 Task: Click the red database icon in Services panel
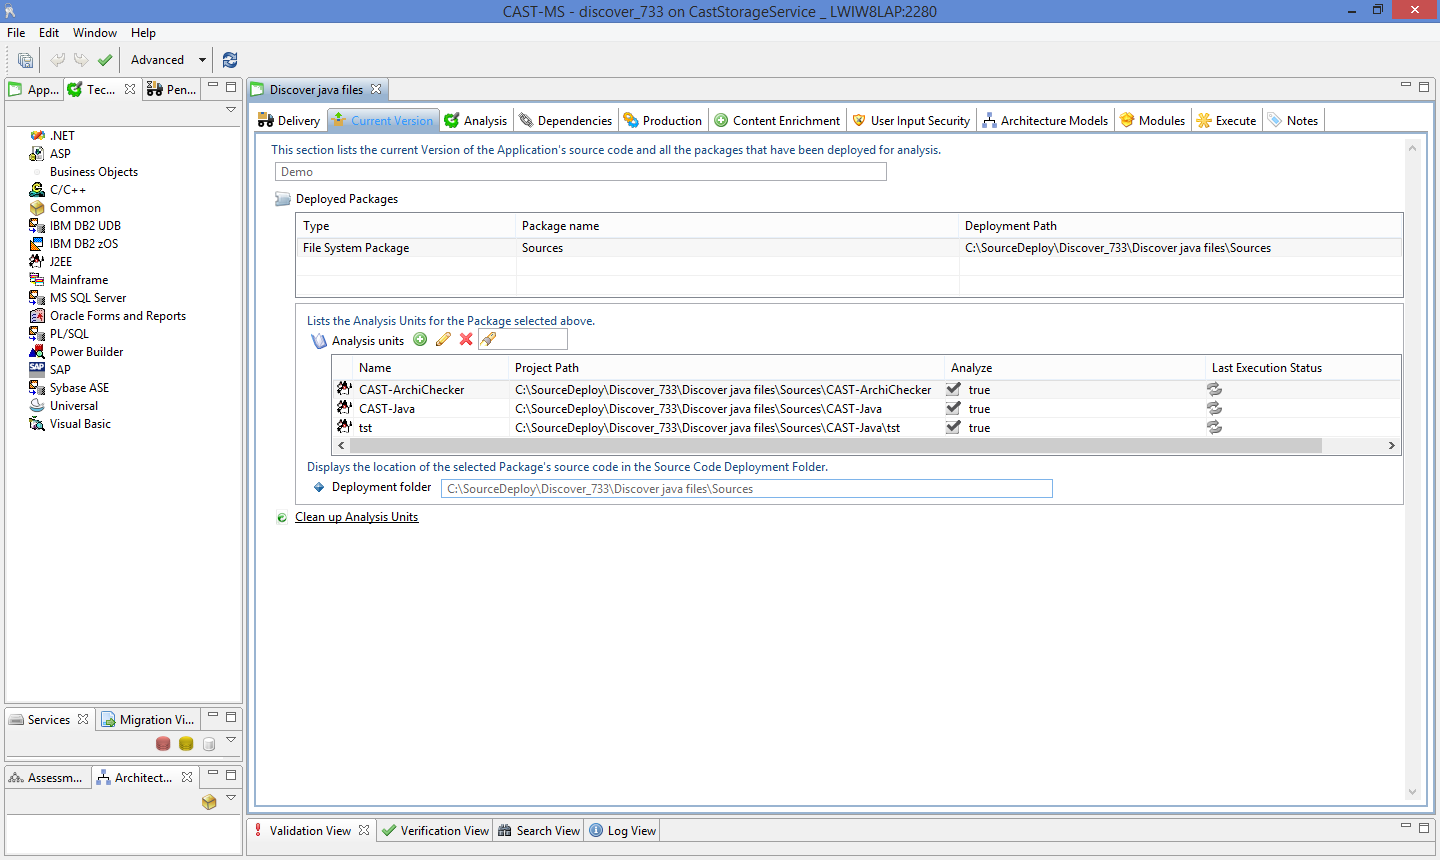pyautogui.click(x=163, y=744)
